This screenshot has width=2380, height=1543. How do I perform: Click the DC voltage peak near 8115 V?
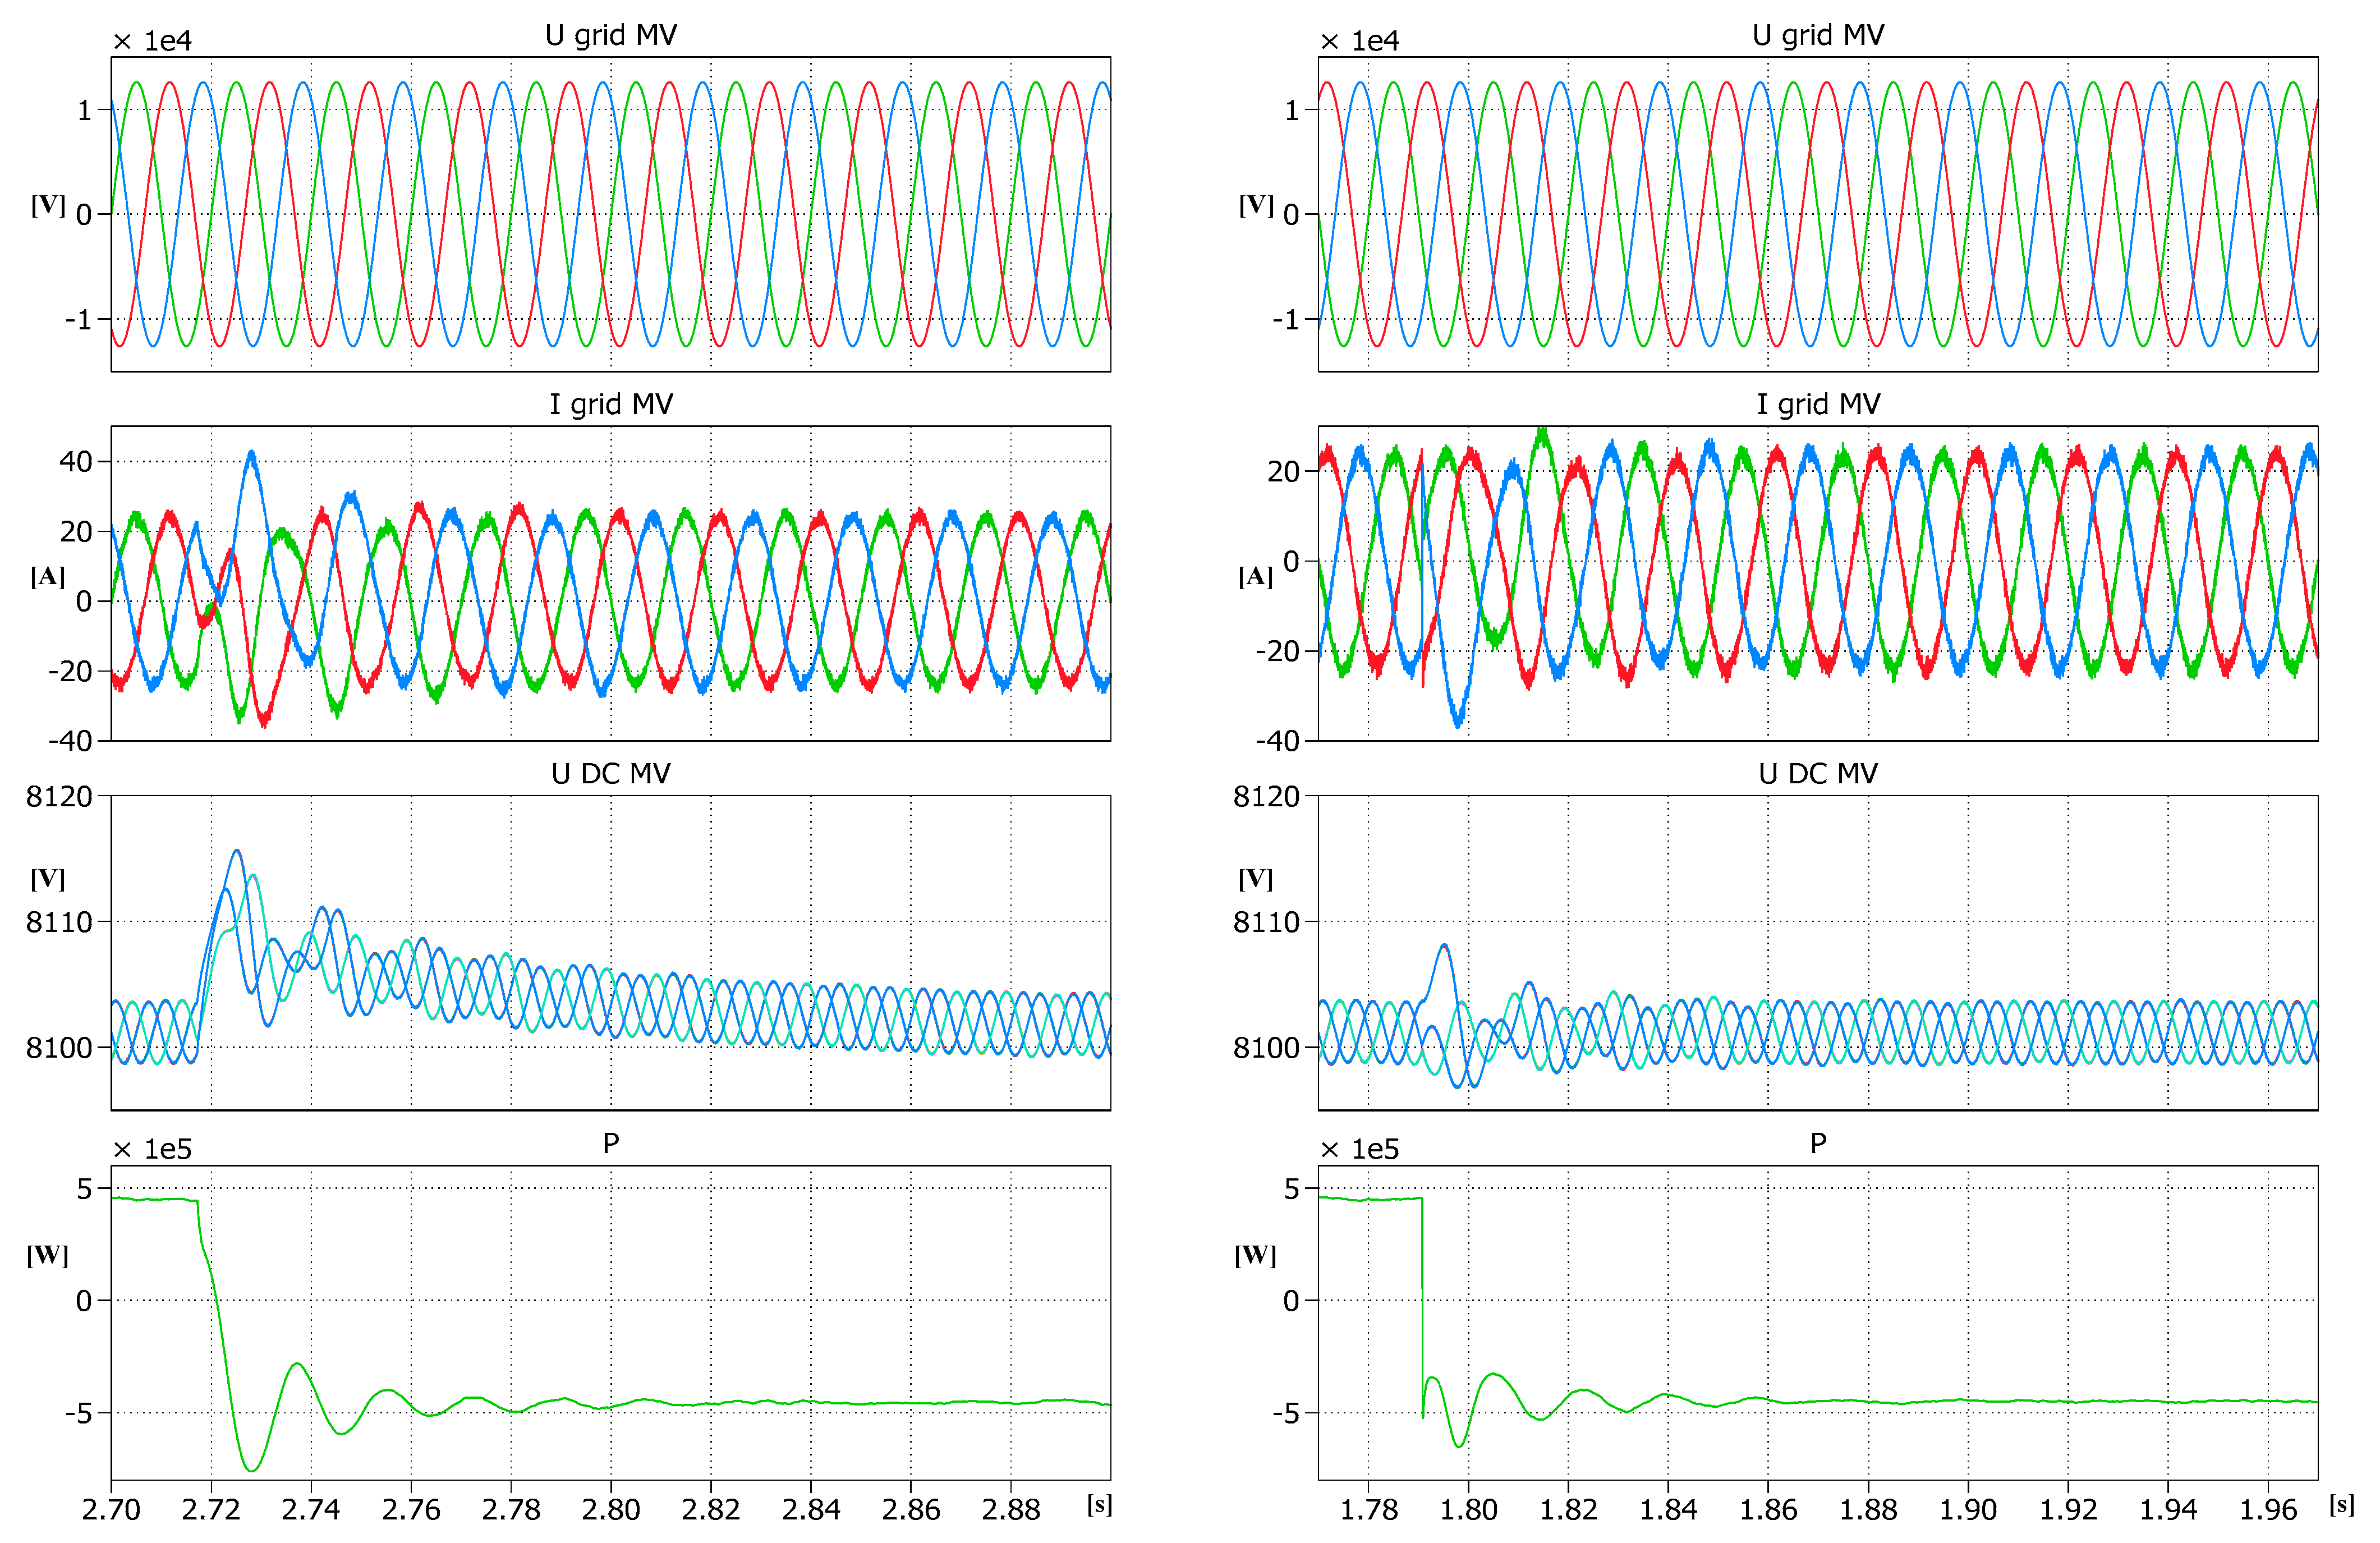click(x=237, y=851)
